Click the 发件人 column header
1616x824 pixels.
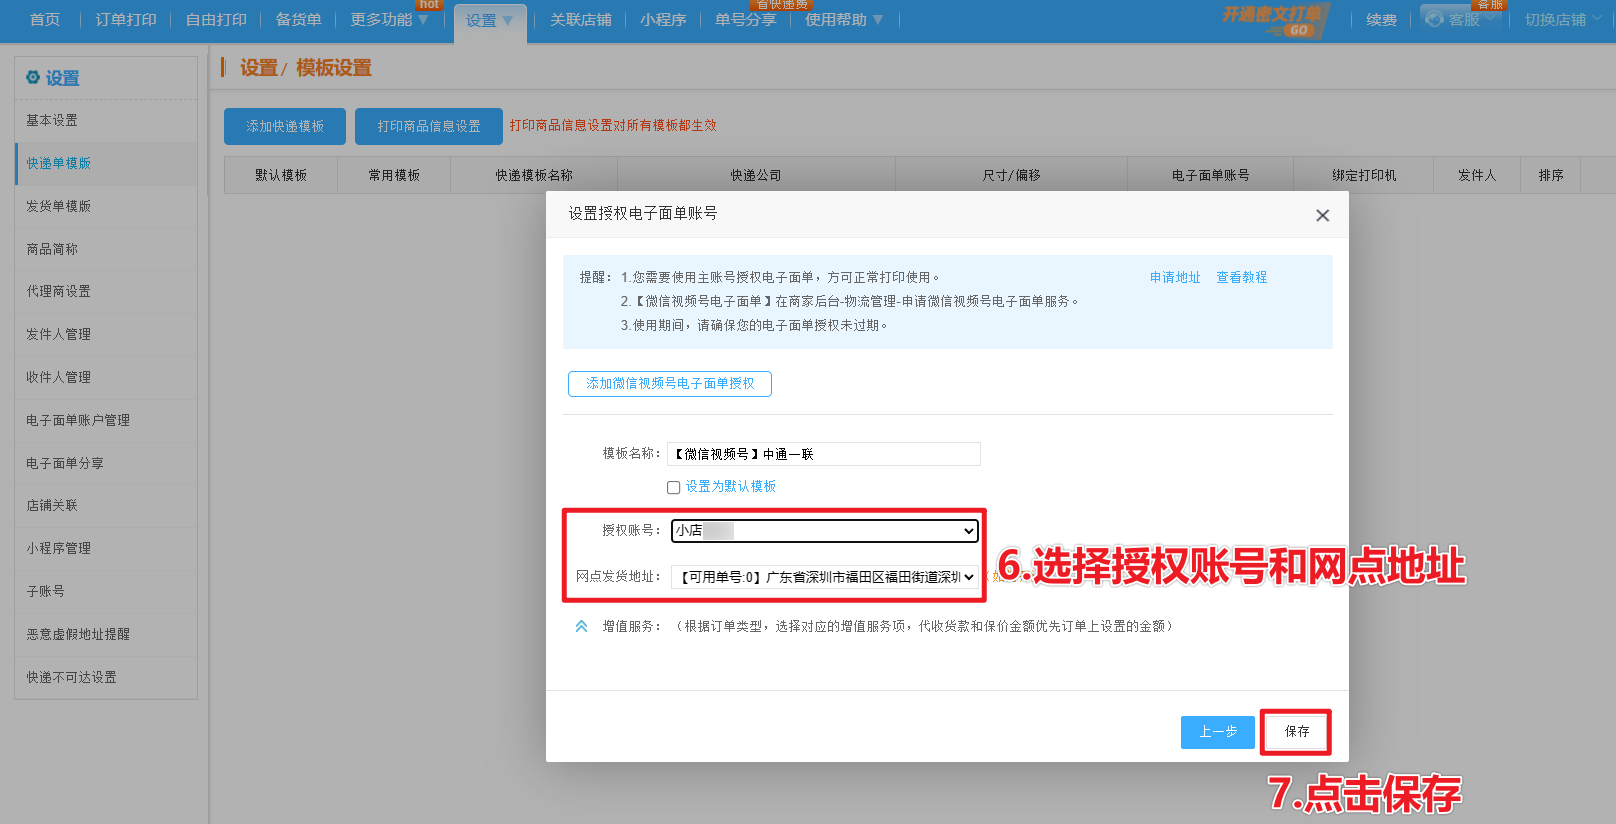pos(1477,175)
